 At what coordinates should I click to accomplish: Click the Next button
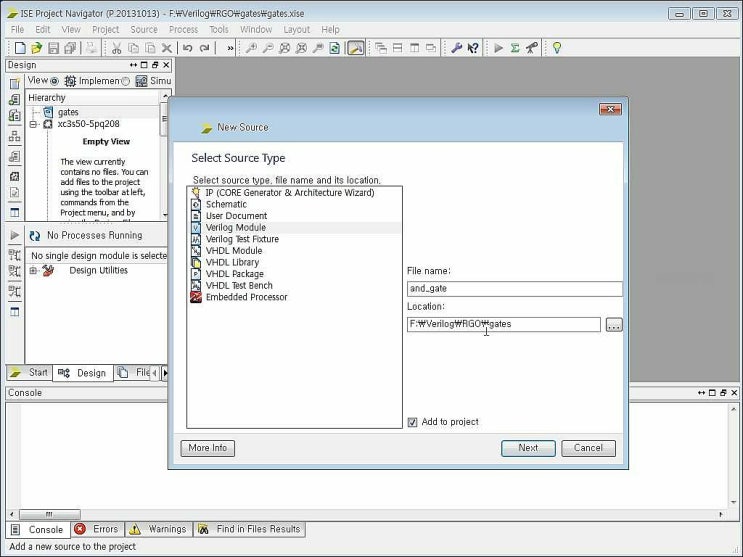coord(528,448)
